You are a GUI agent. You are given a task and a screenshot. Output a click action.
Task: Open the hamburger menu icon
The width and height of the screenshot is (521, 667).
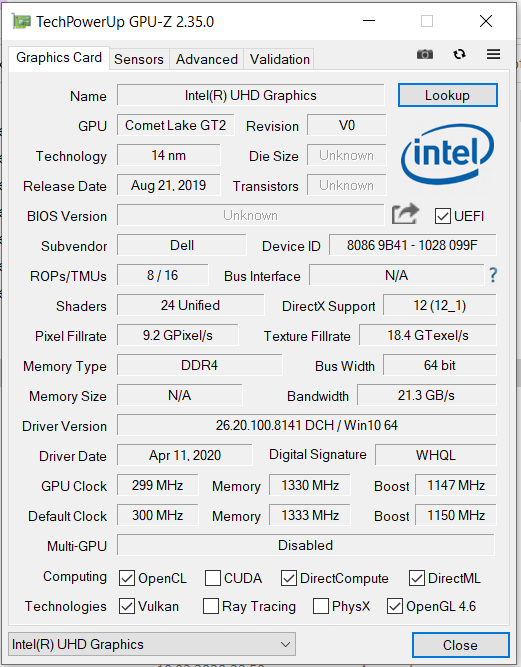coord(493,54)
